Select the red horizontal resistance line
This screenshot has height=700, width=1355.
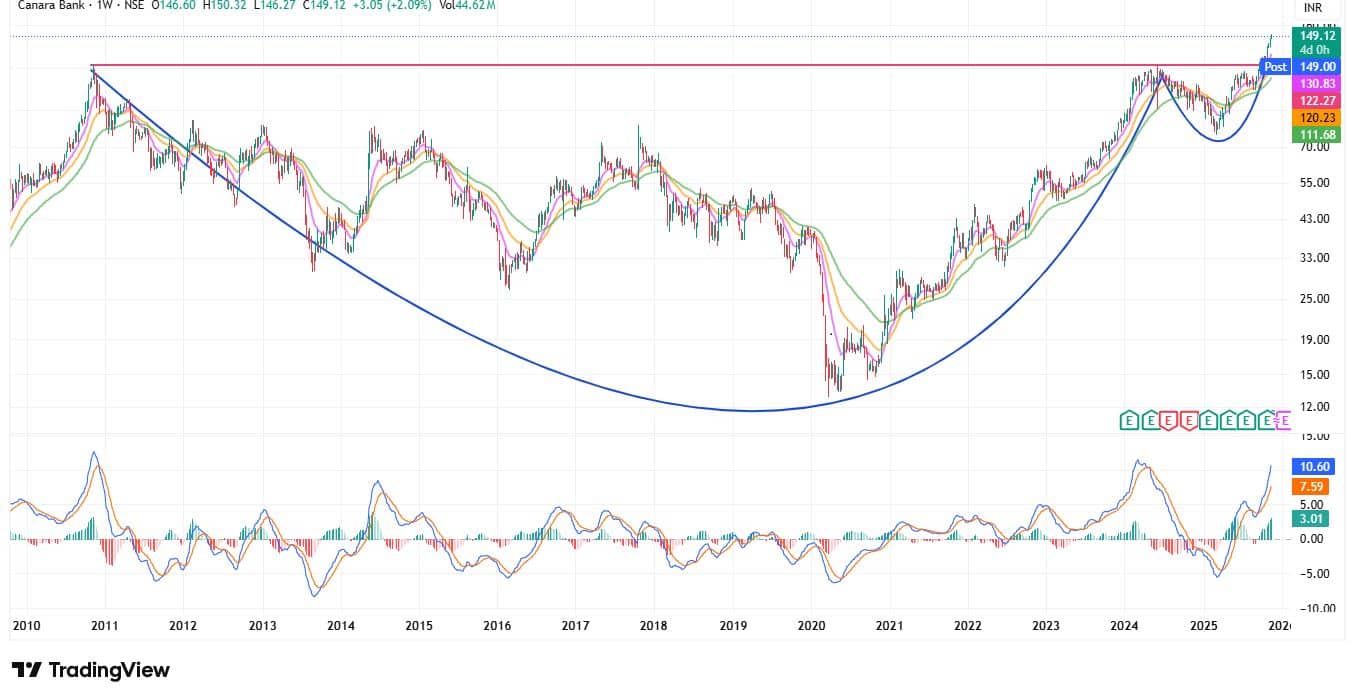pos(600,66)
